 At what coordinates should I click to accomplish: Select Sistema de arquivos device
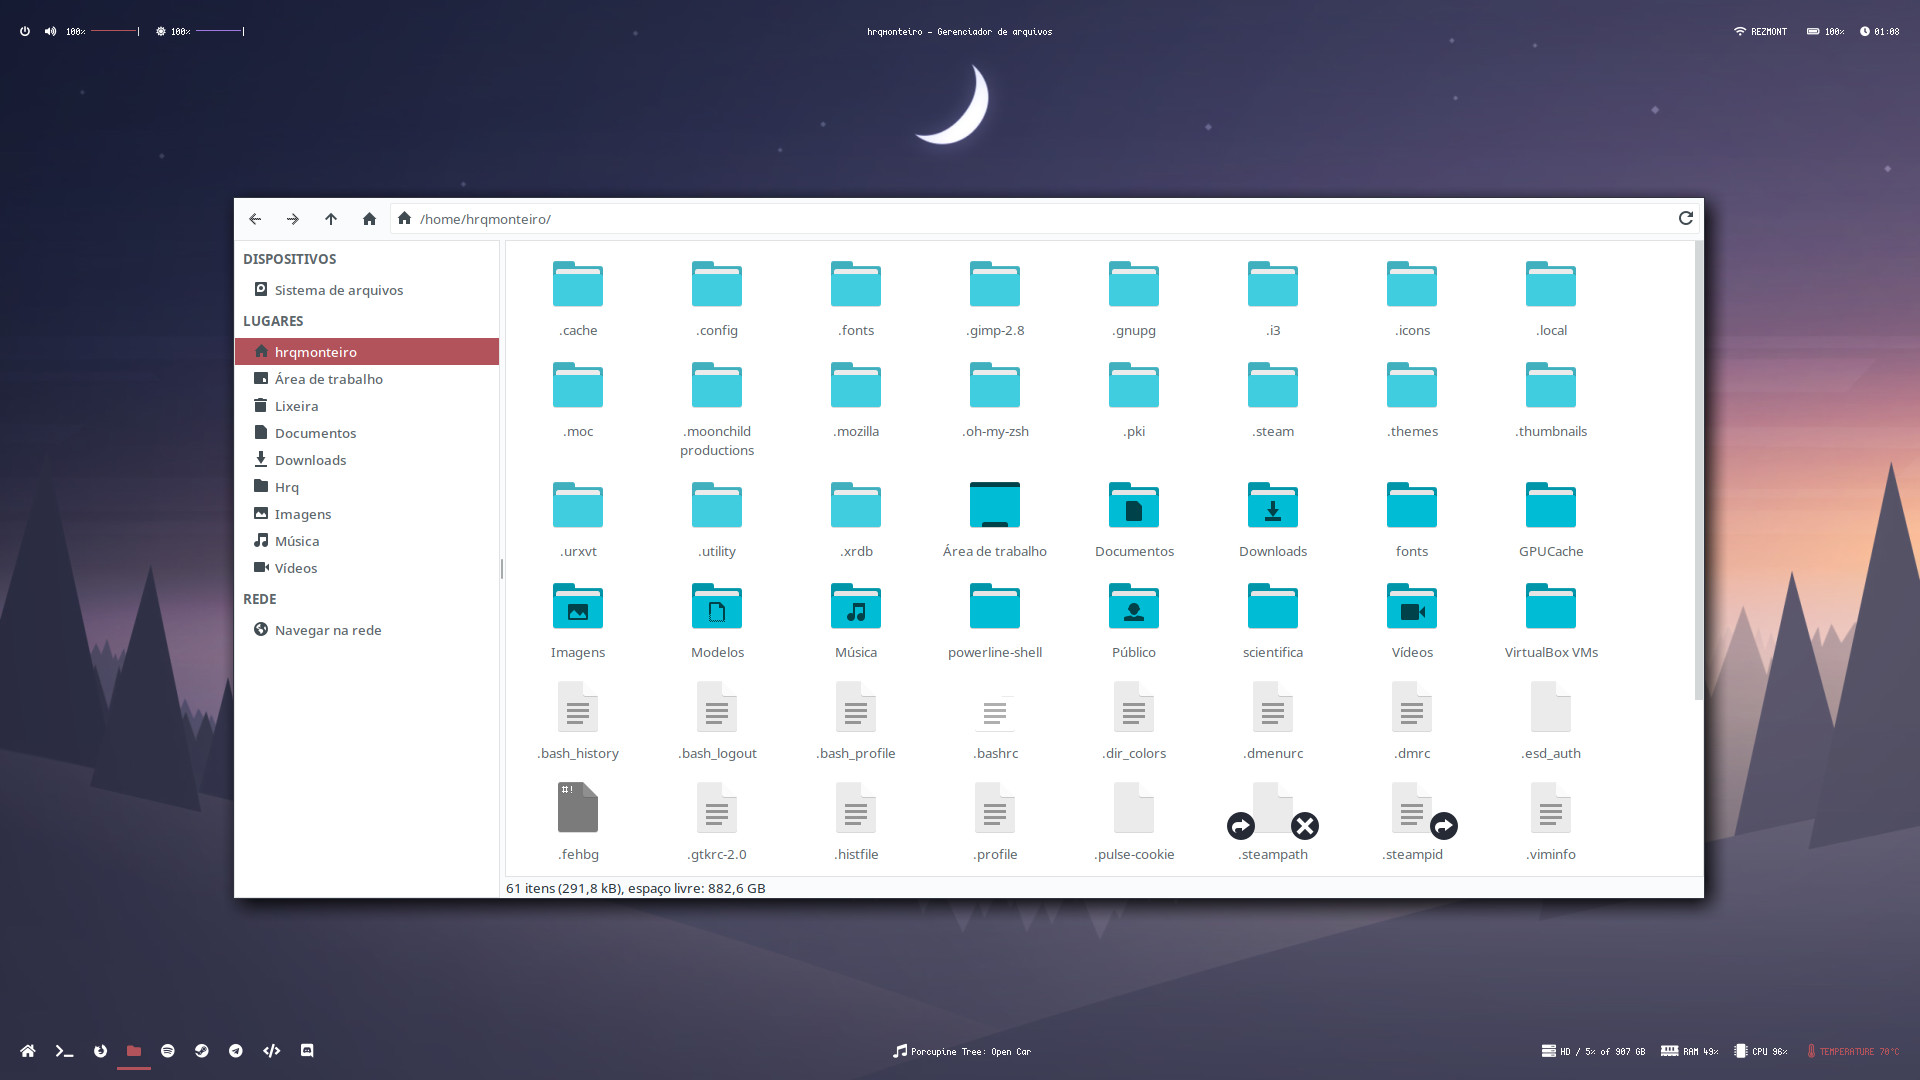point(338,289)
